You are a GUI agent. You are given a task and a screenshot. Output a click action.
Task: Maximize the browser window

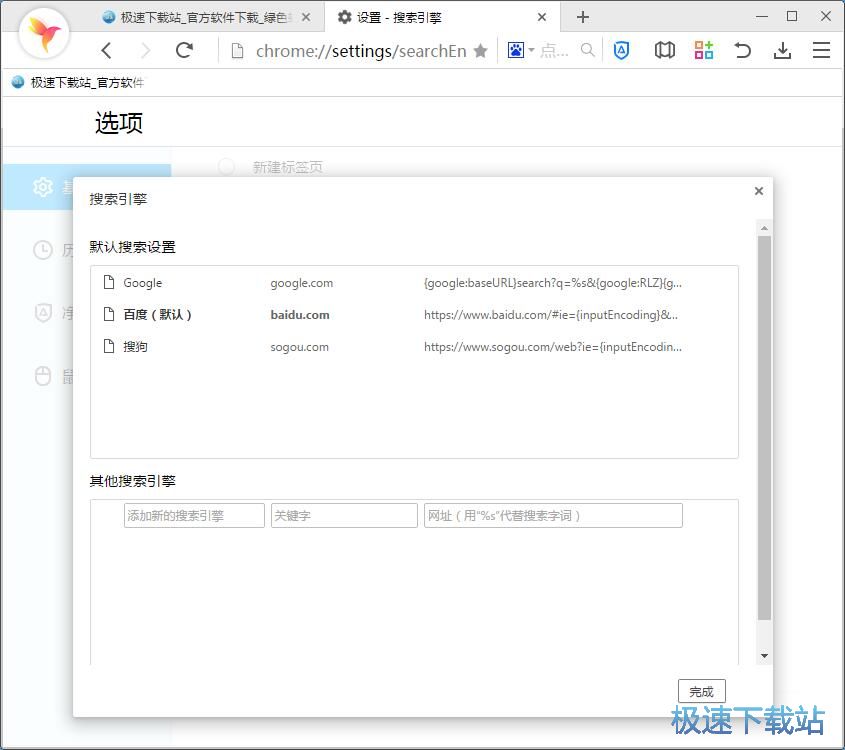792,16
